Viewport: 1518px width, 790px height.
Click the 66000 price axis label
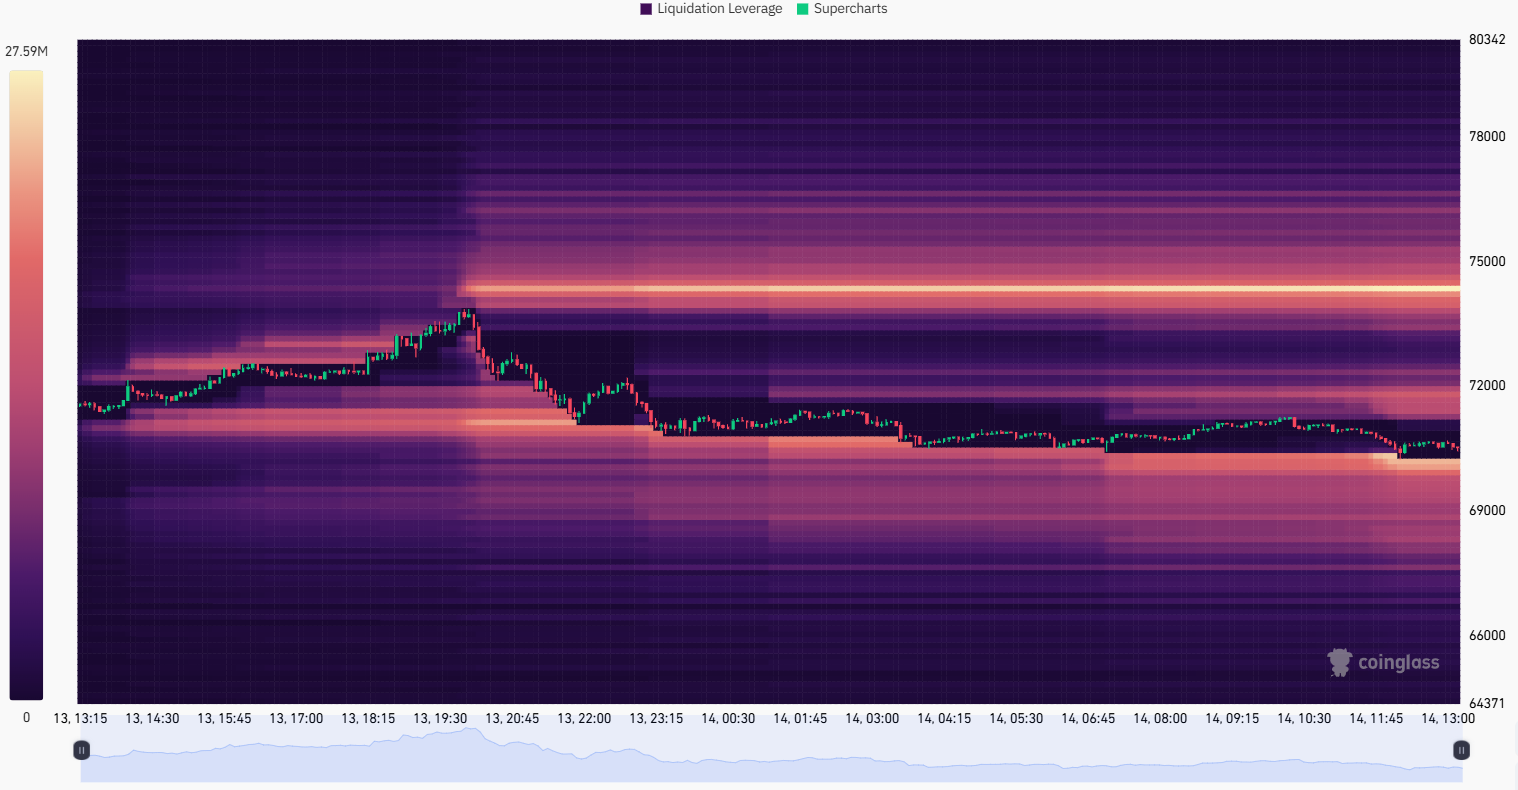pos(1487,636)
